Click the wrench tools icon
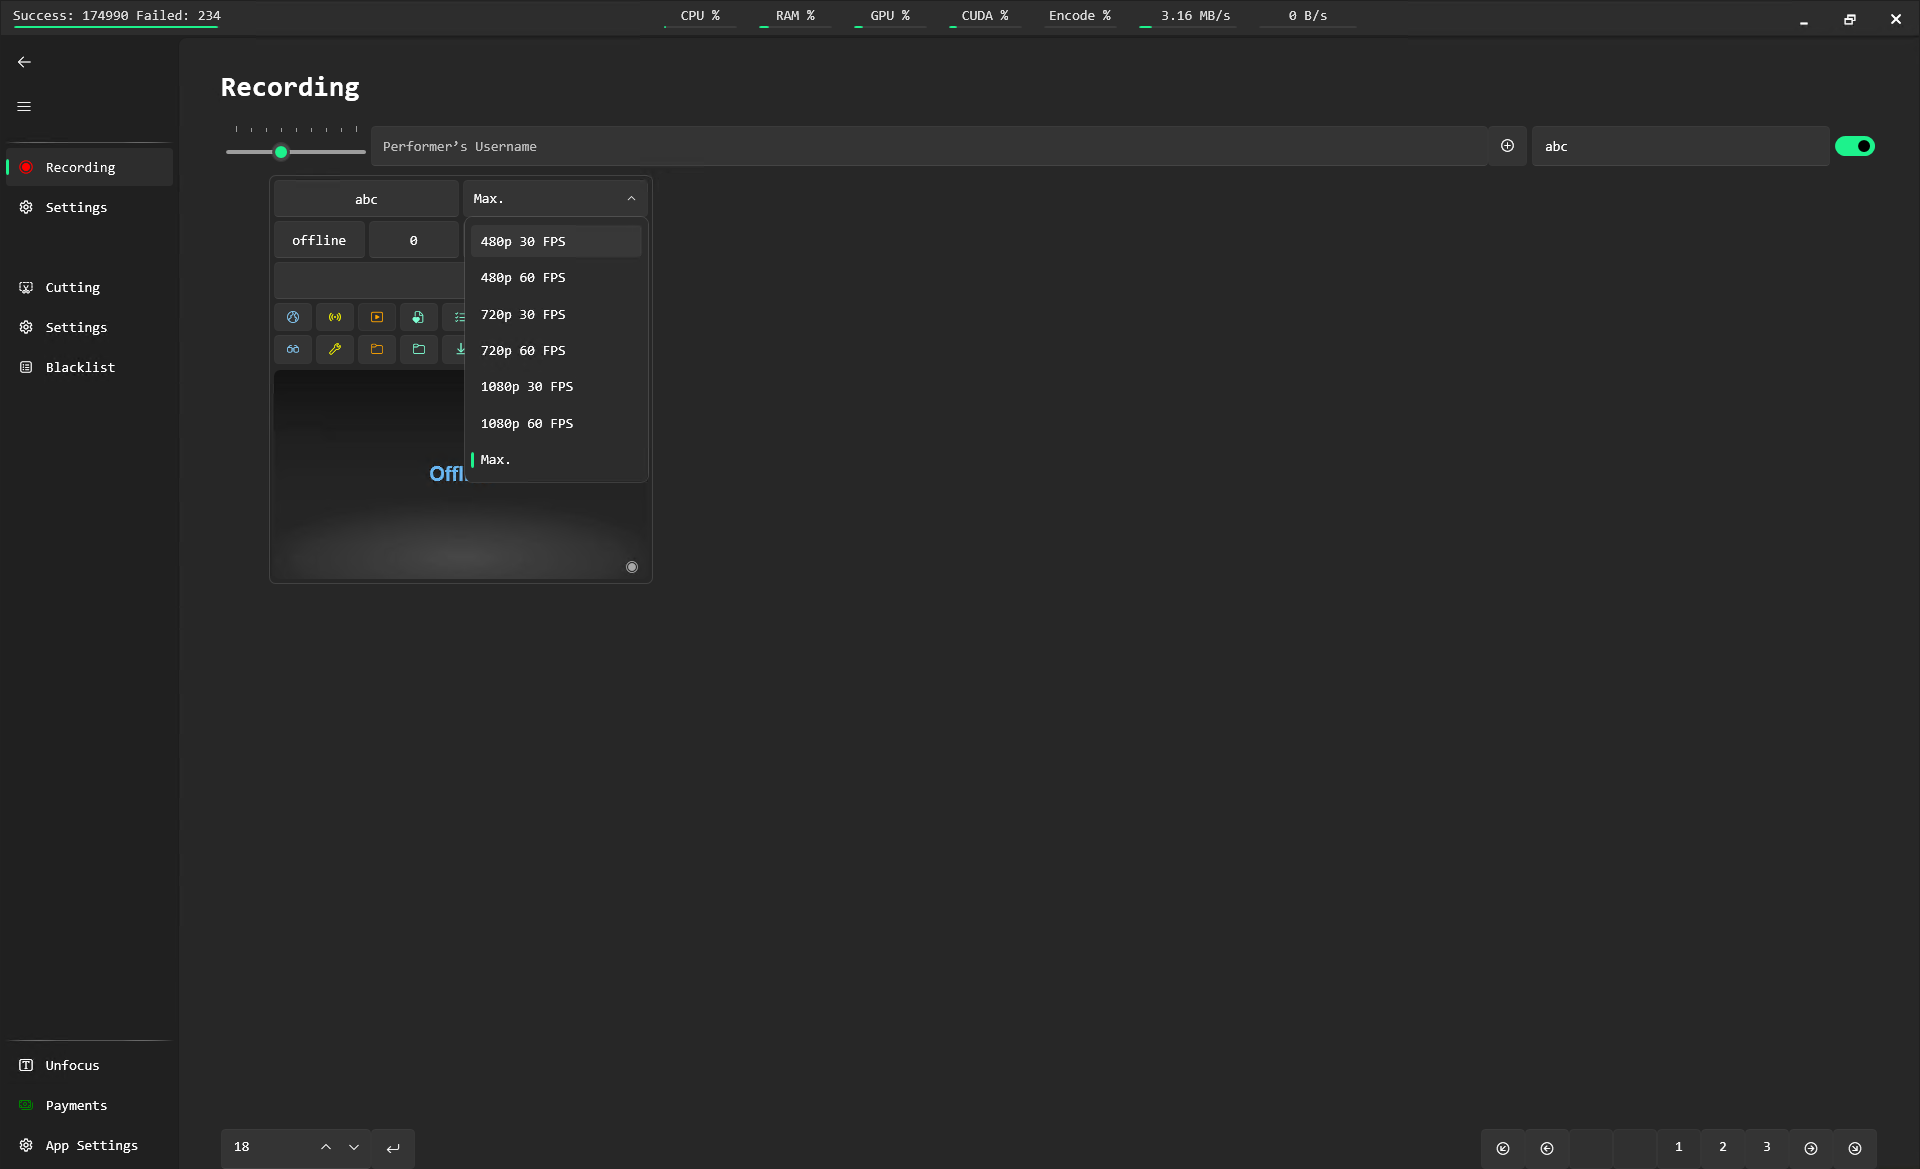This screenshot has width=1920, height=1169. (334, 349)
